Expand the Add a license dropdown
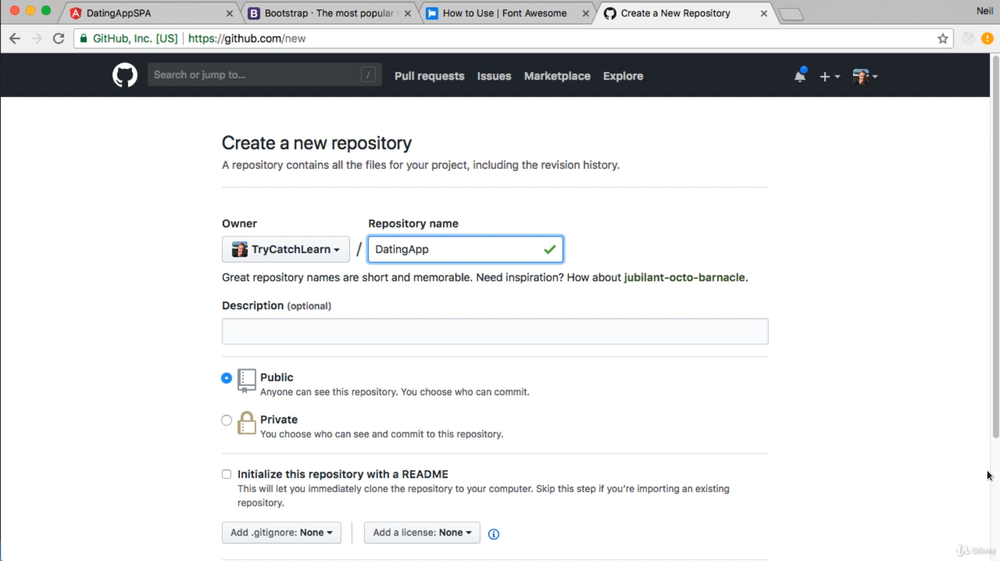Screen dimensions: 1000x561 tap(421, 533)
